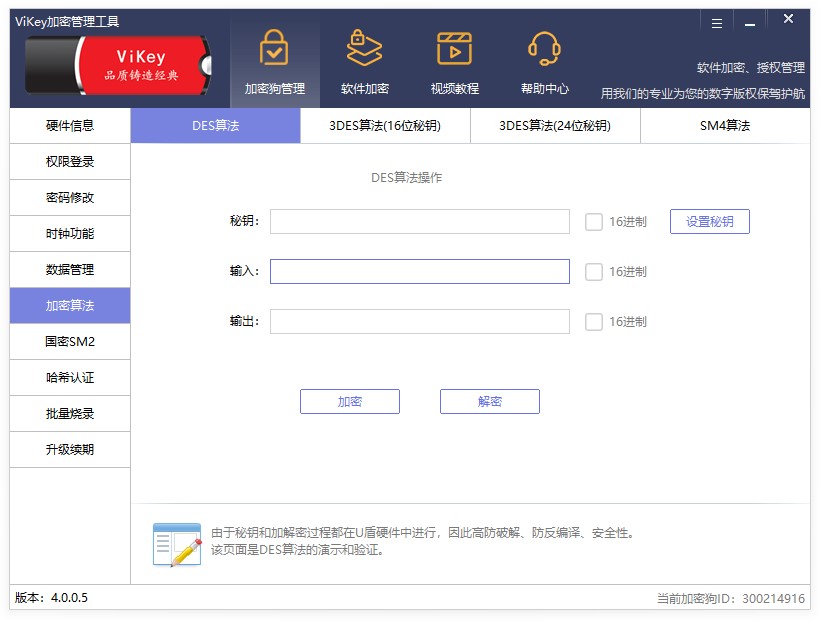820x622 pixels.
Task: Minimize the ViKey window
Action: point(750,24)
